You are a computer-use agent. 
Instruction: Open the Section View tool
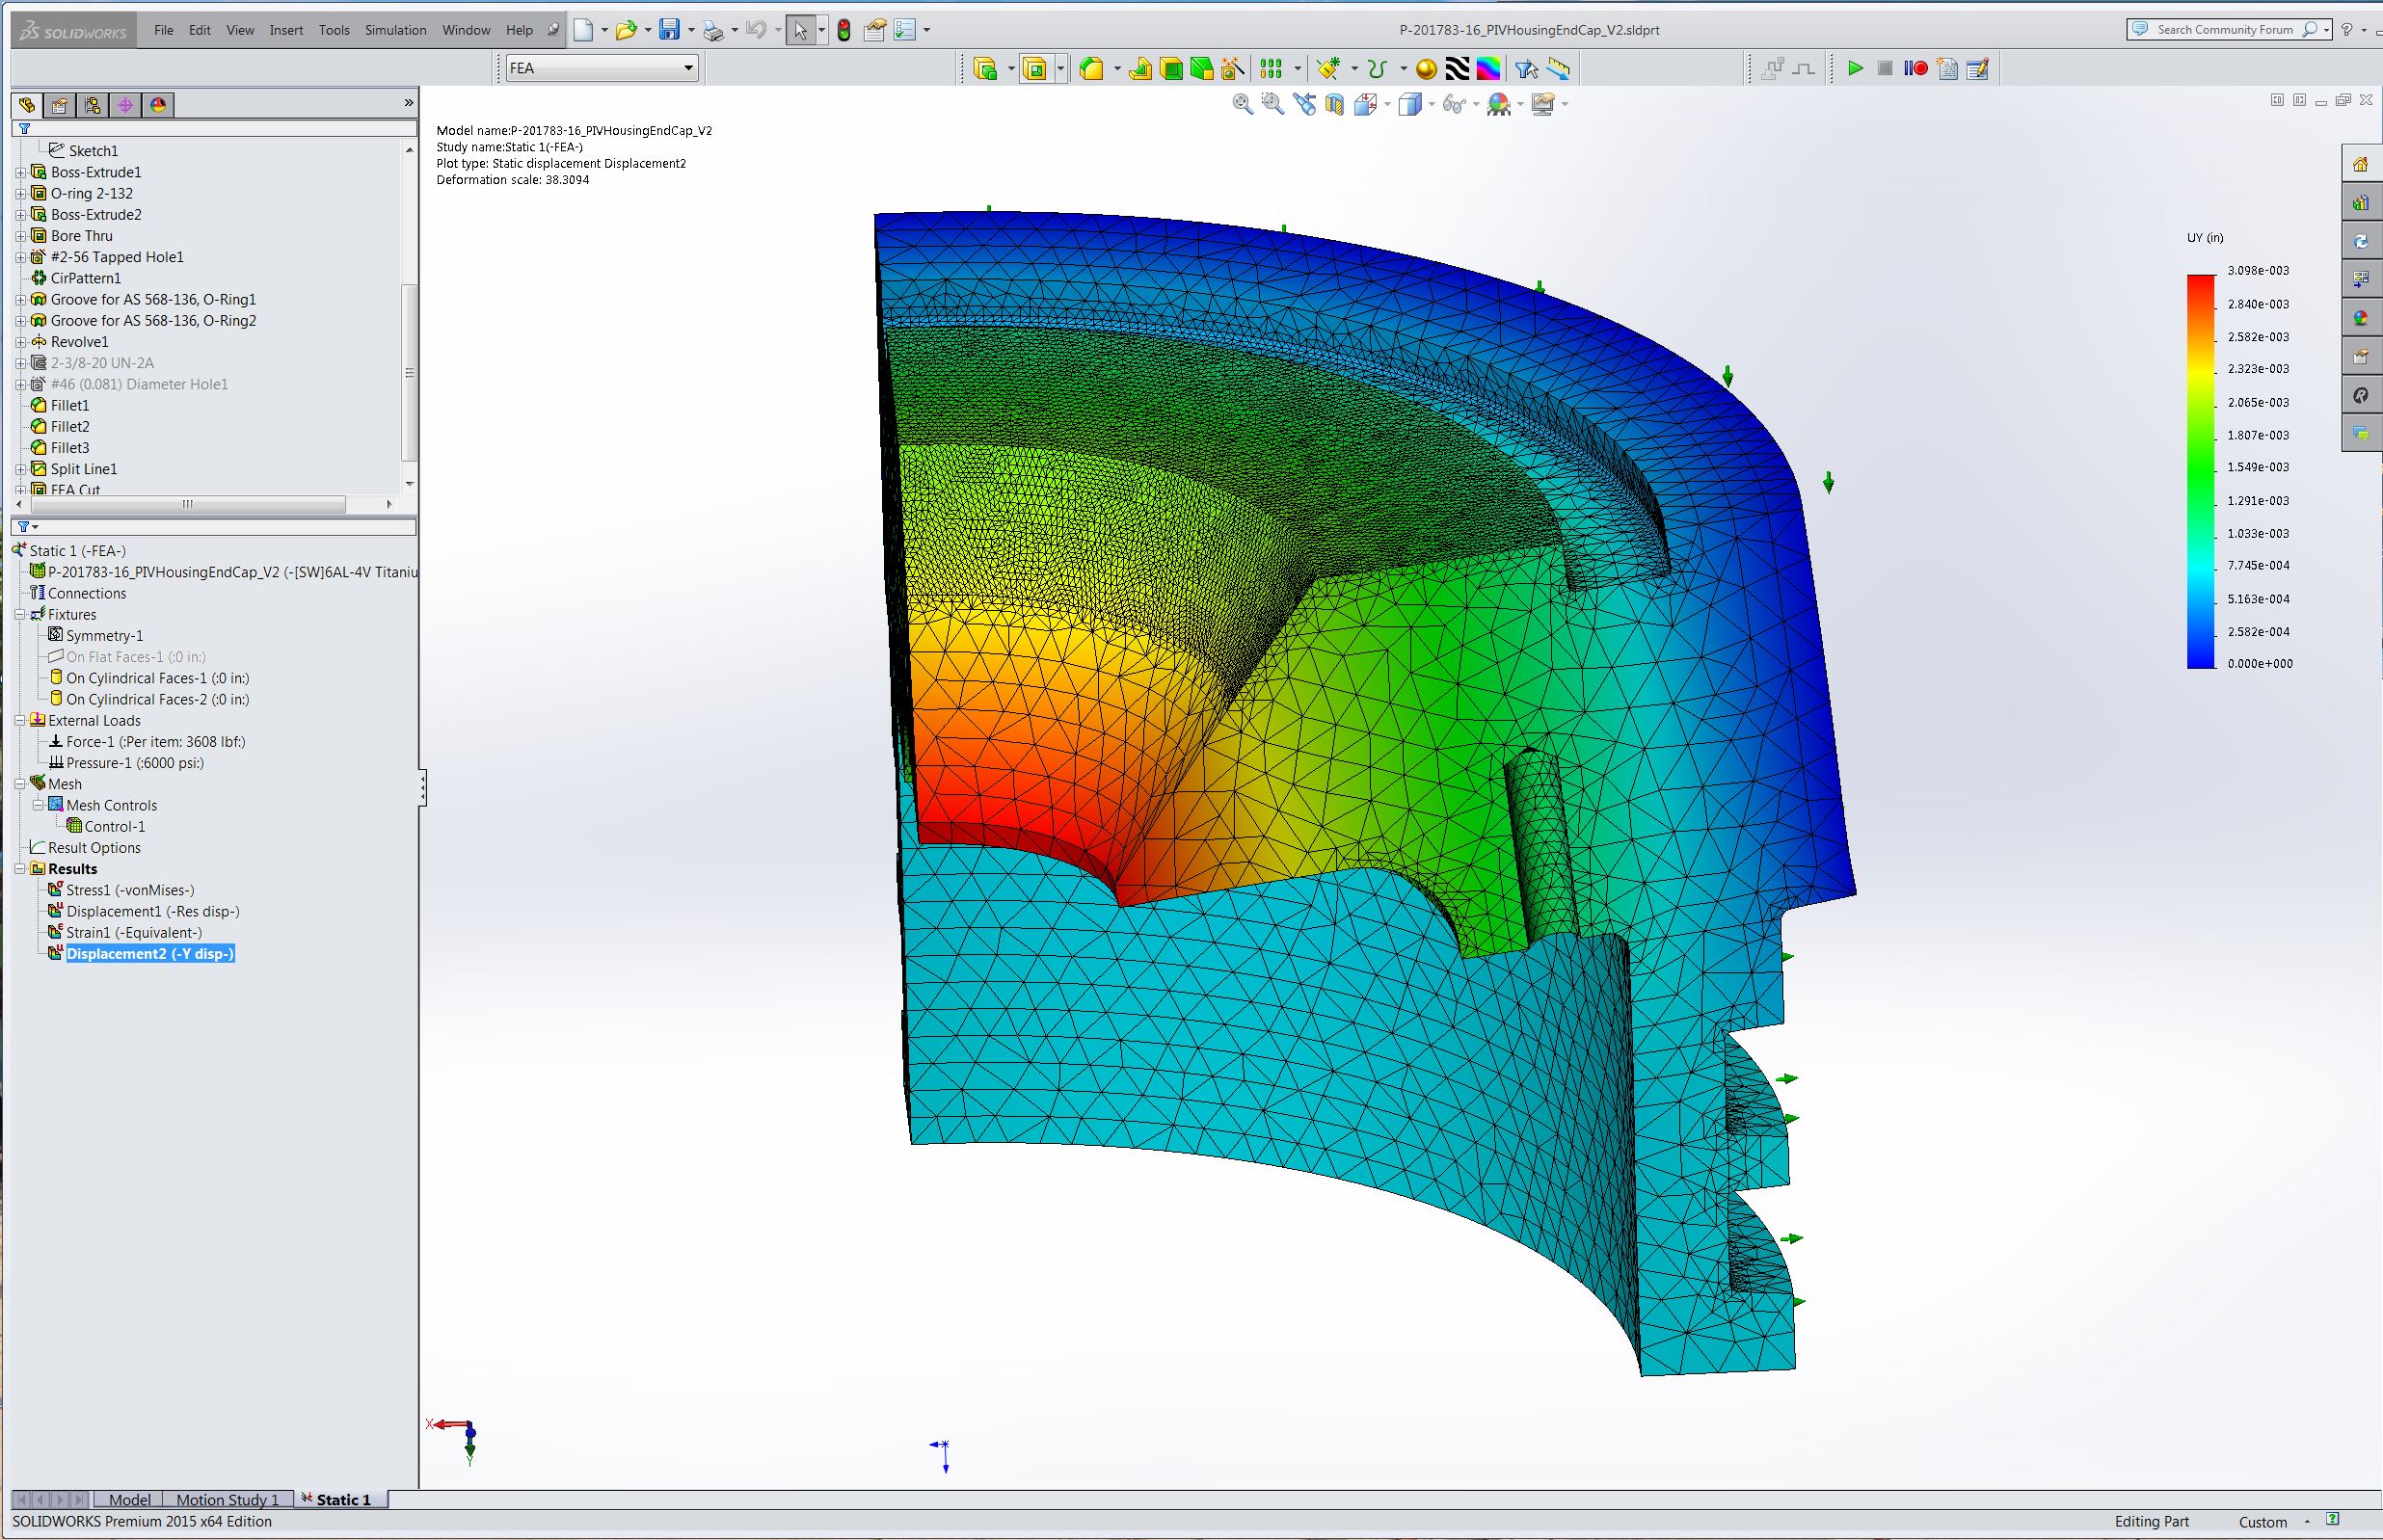[x=1334, y=104]
